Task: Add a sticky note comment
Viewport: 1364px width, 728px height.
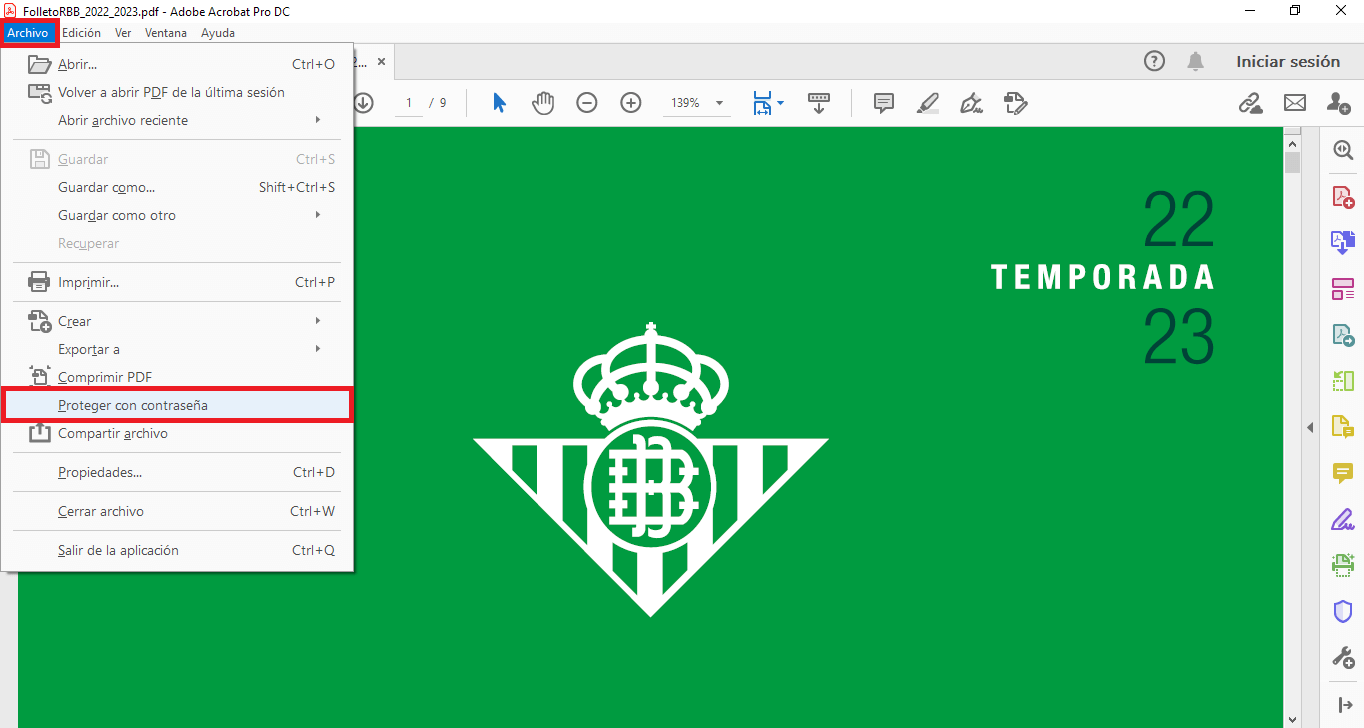Action: click(x=884, y=103)
